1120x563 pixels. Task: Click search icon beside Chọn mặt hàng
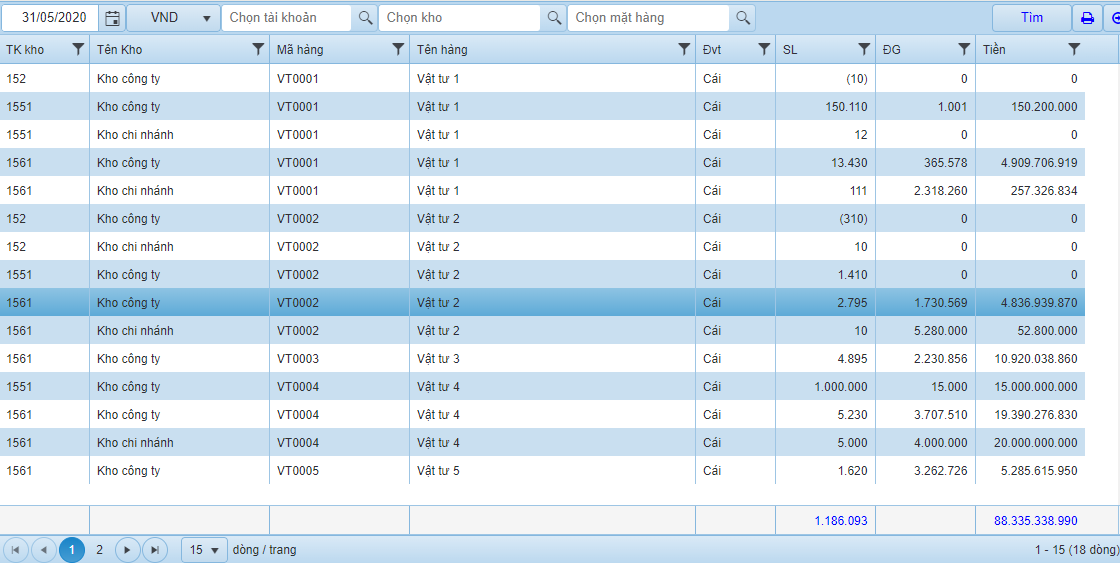pyautogui.click(x=742, y=18)
